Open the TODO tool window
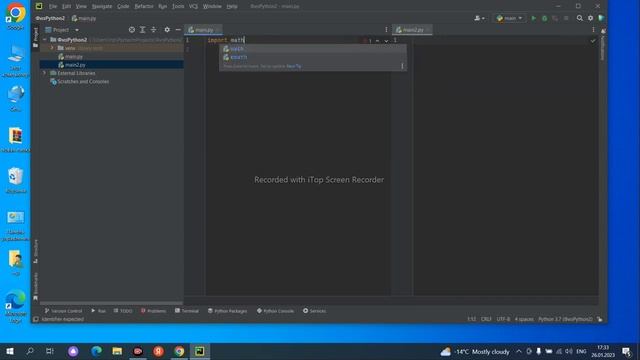The width and height of the screenshot is (640, 360). pos(123,311)
